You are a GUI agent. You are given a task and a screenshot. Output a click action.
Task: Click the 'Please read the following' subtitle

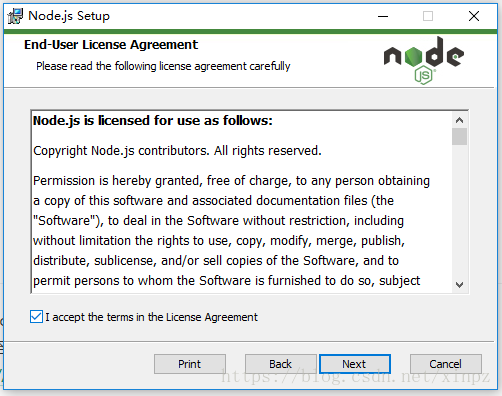tap(163, 66)
